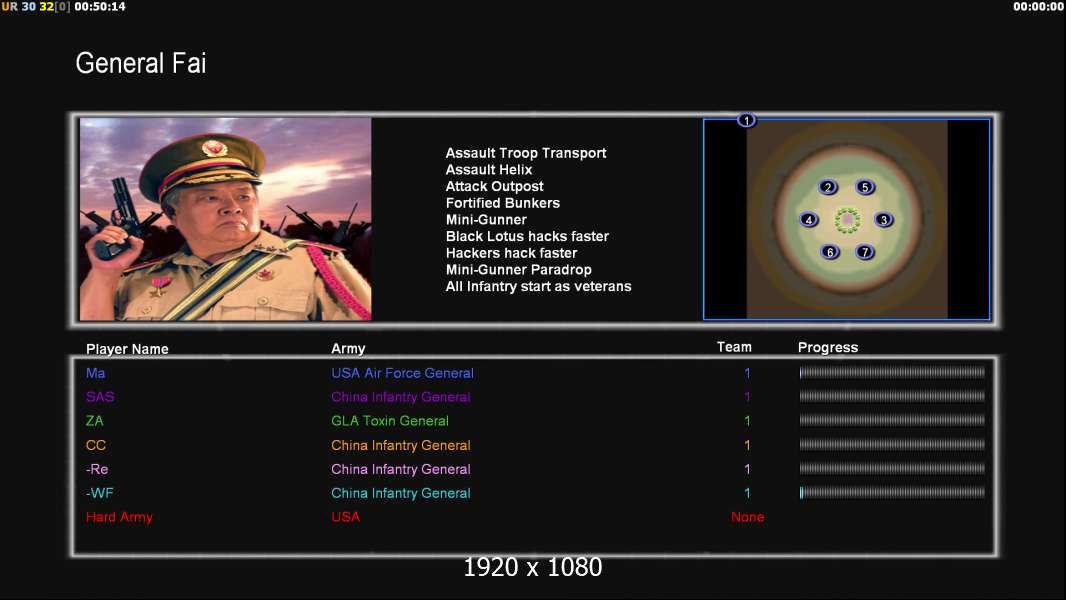Click the 'Team' column header
This screenshot has height=600, width=1066.
coord(734,347)
